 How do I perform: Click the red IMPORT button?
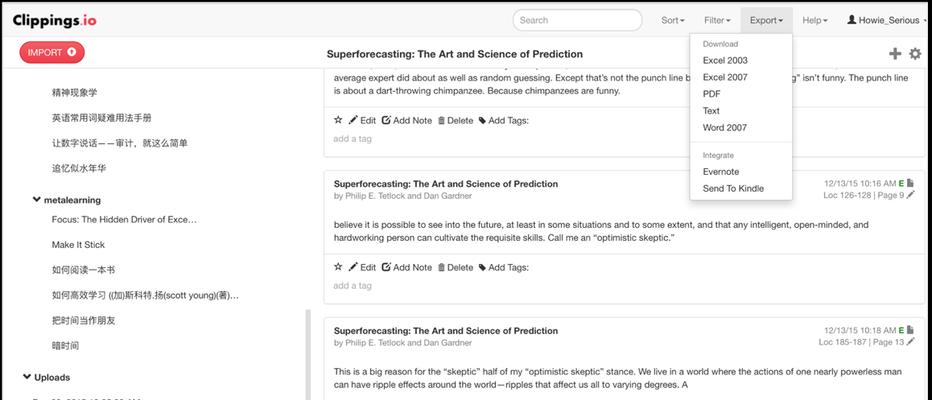coord(52,52)
